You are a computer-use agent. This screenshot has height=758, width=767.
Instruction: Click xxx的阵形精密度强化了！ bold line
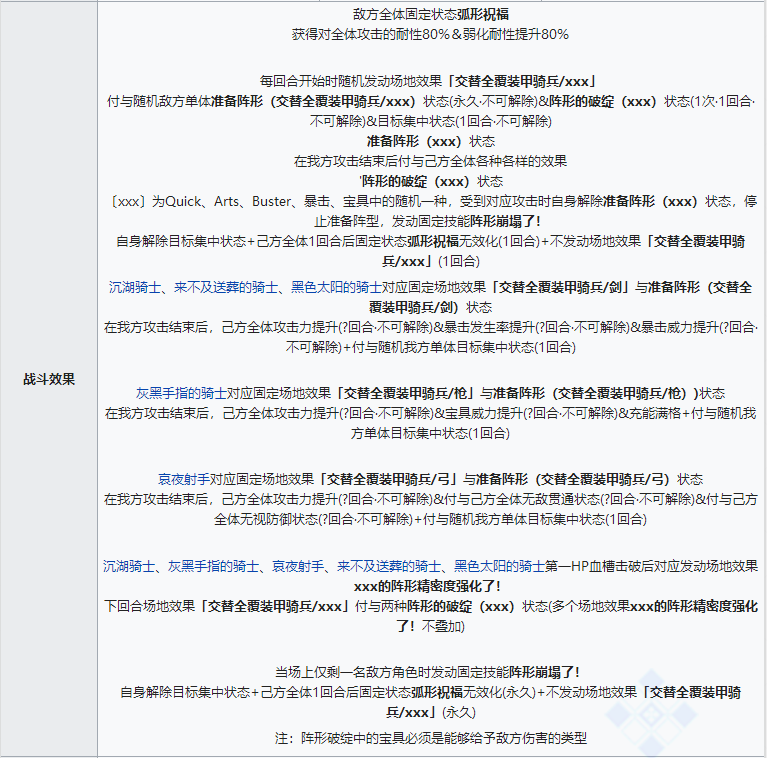[x=428, y=586]
